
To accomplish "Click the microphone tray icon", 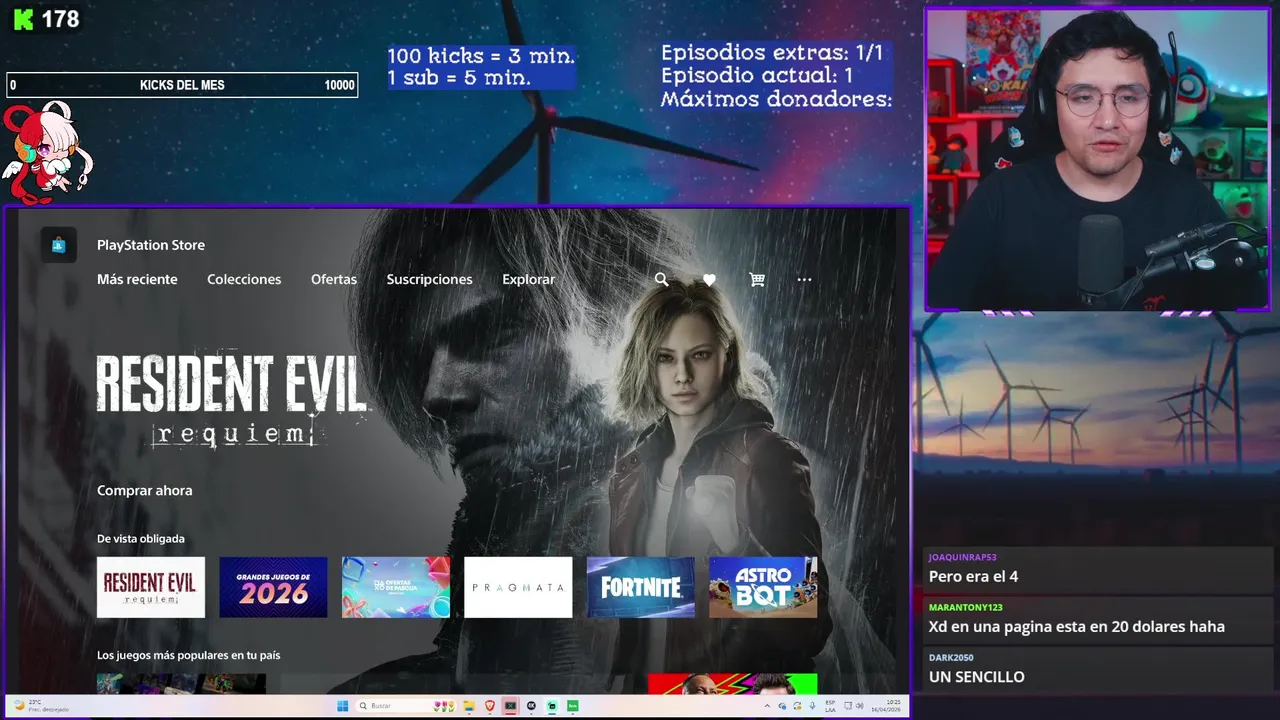I will tap(812, 706).
